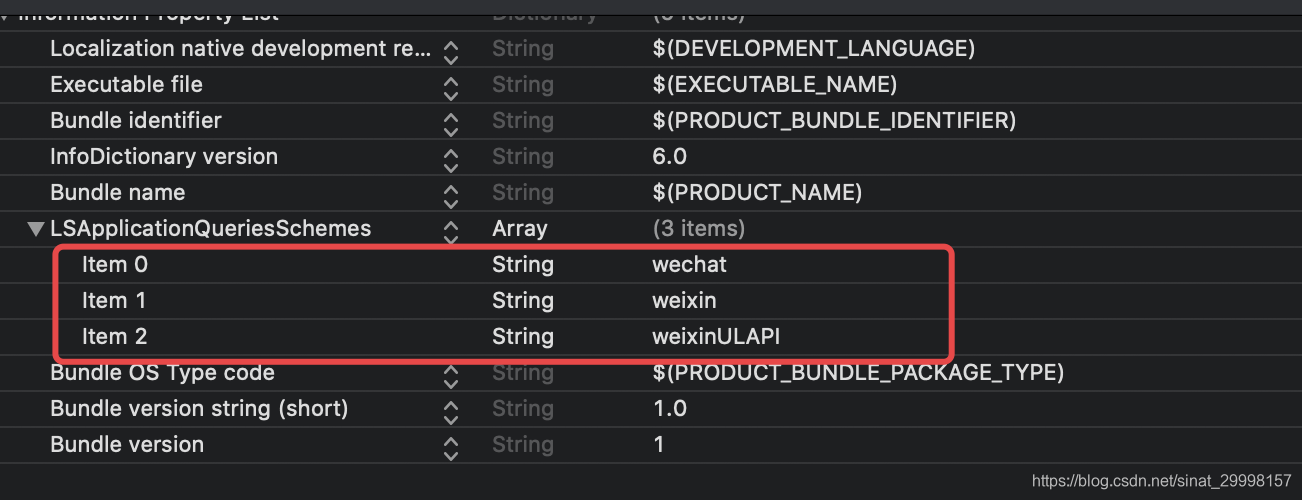1302x500 pixels.
Task: Open key stepper for LSApplicationQueriesSchemes
Action: point(451,230)
